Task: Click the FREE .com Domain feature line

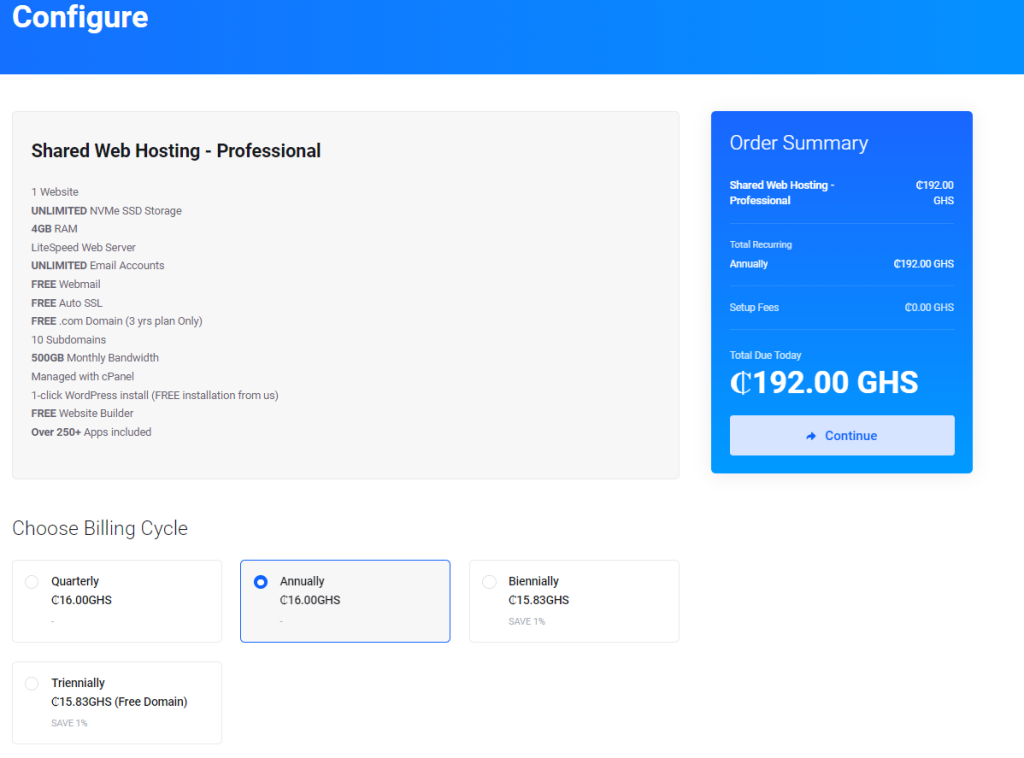Action: (x=117, y=321)
